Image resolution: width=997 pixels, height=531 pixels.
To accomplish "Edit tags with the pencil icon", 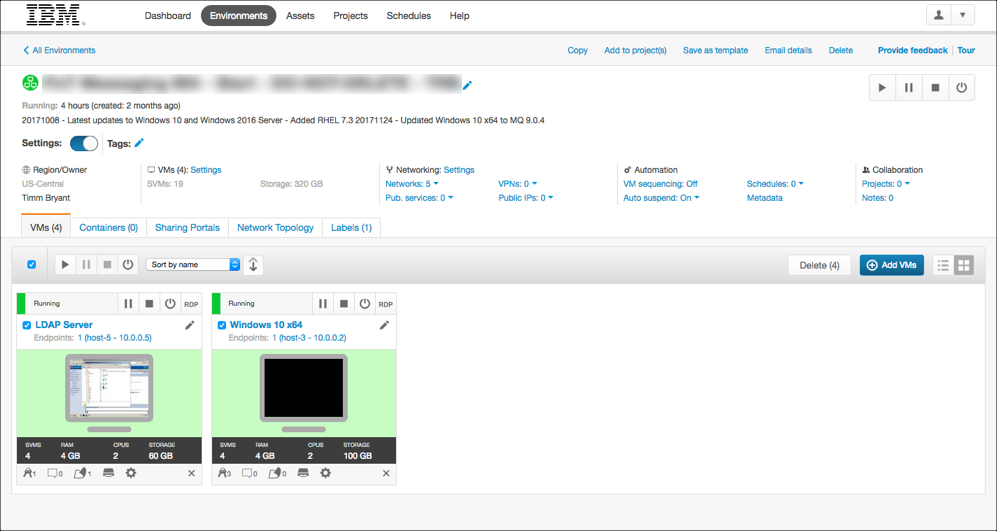I will pyautogui.click(x=139, y=143).
